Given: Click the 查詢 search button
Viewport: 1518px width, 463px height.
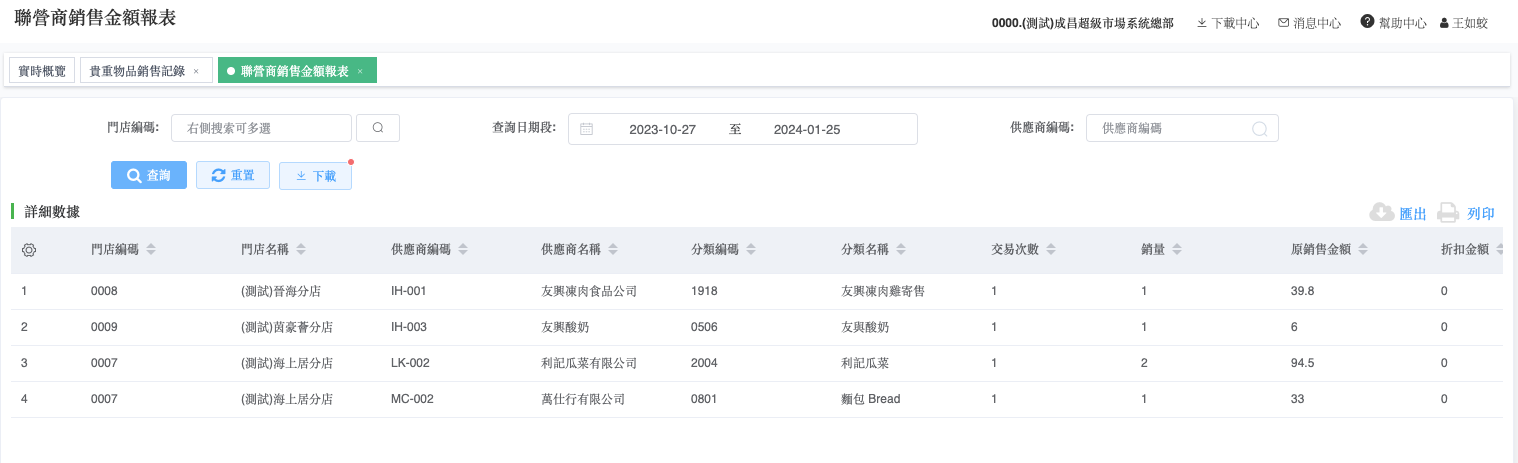Looking at the screenshot, I should pyautogui.click(x=149, y=175).
